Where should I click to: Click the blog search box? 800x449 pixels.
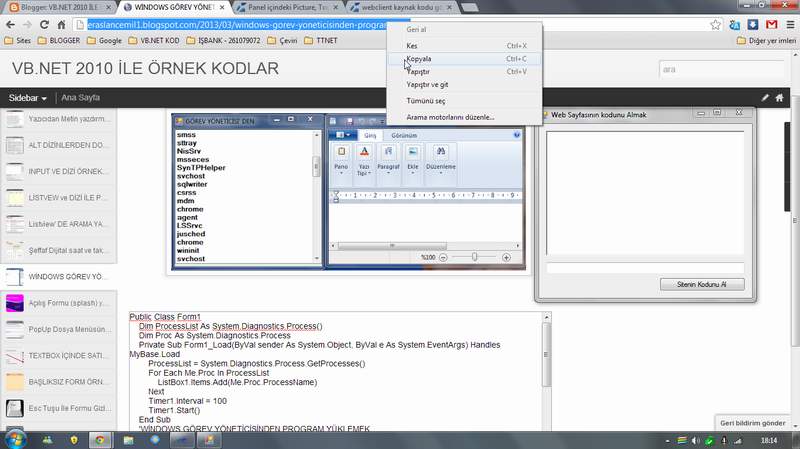click(x=721, y=69)
